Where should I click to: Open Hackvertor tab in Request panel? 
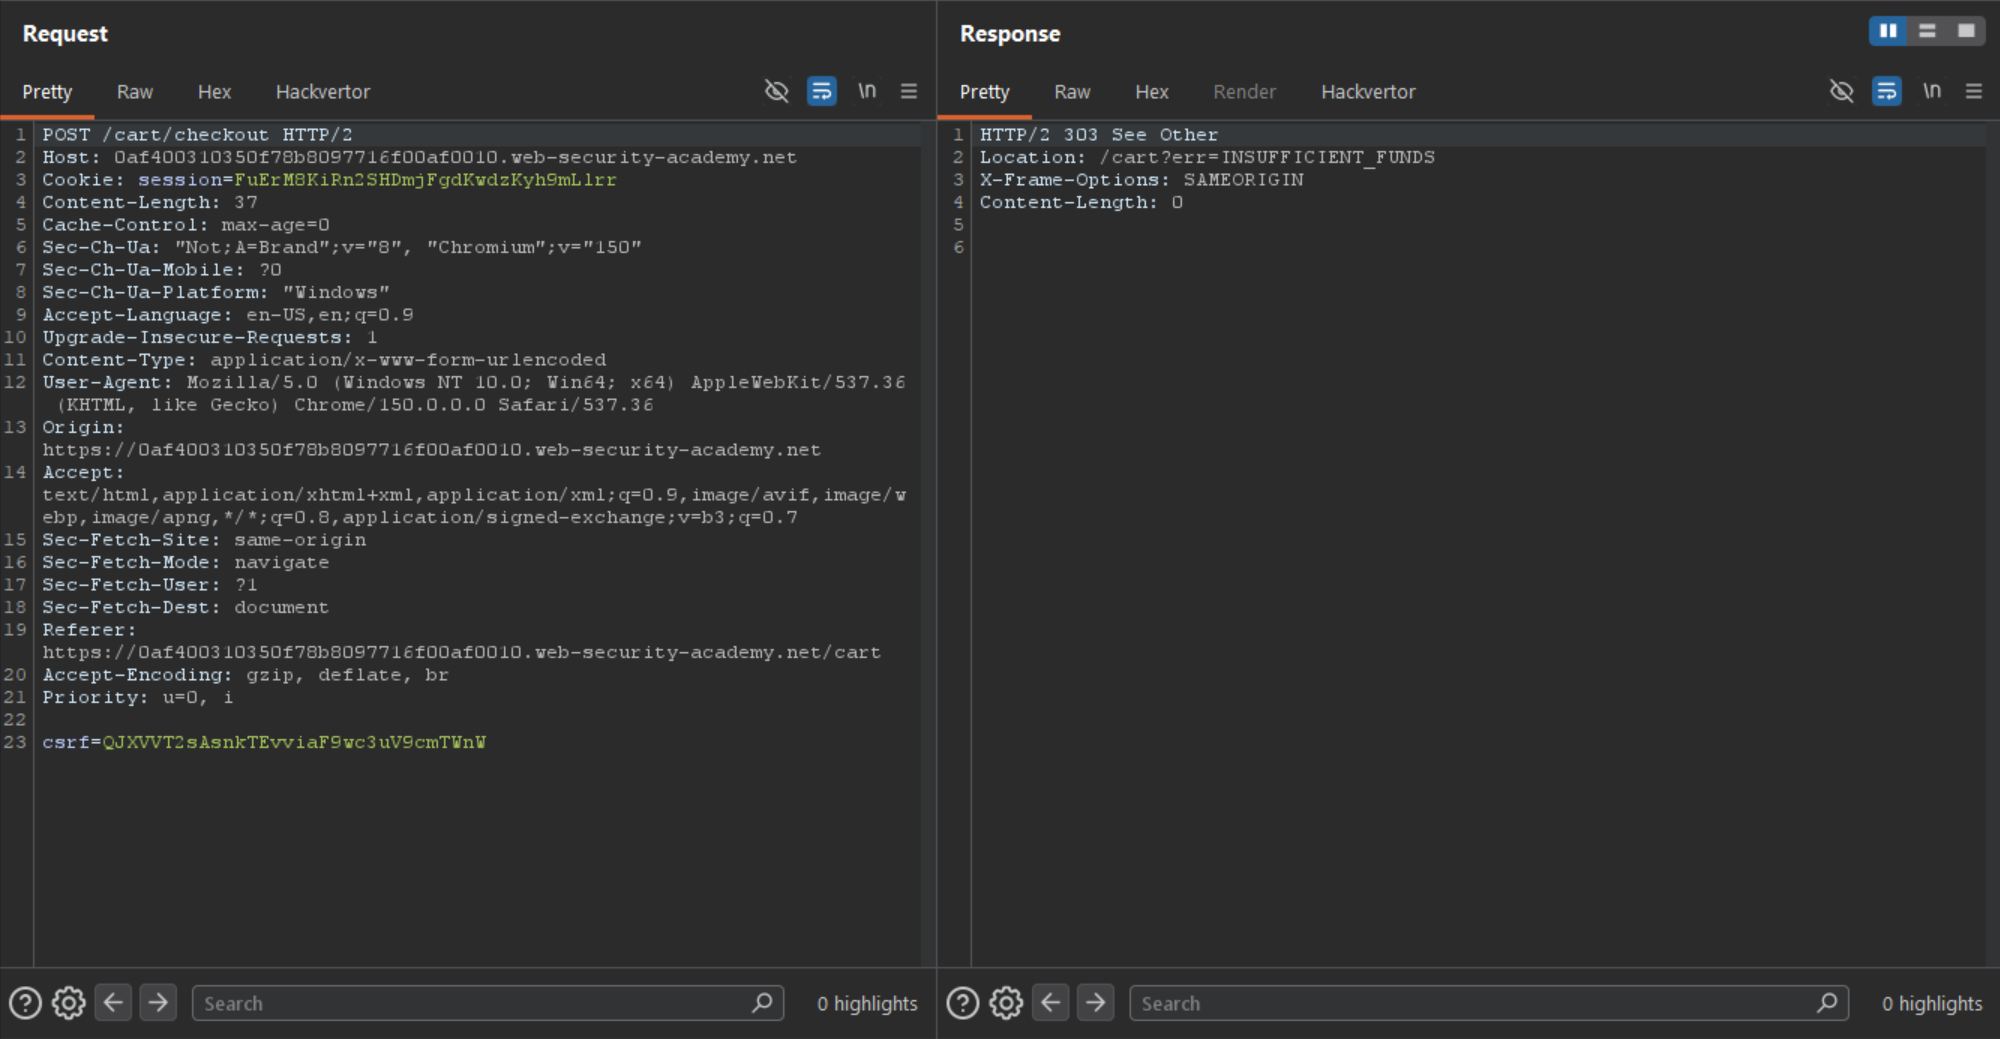pyautogui.click(x=323, y=92)
